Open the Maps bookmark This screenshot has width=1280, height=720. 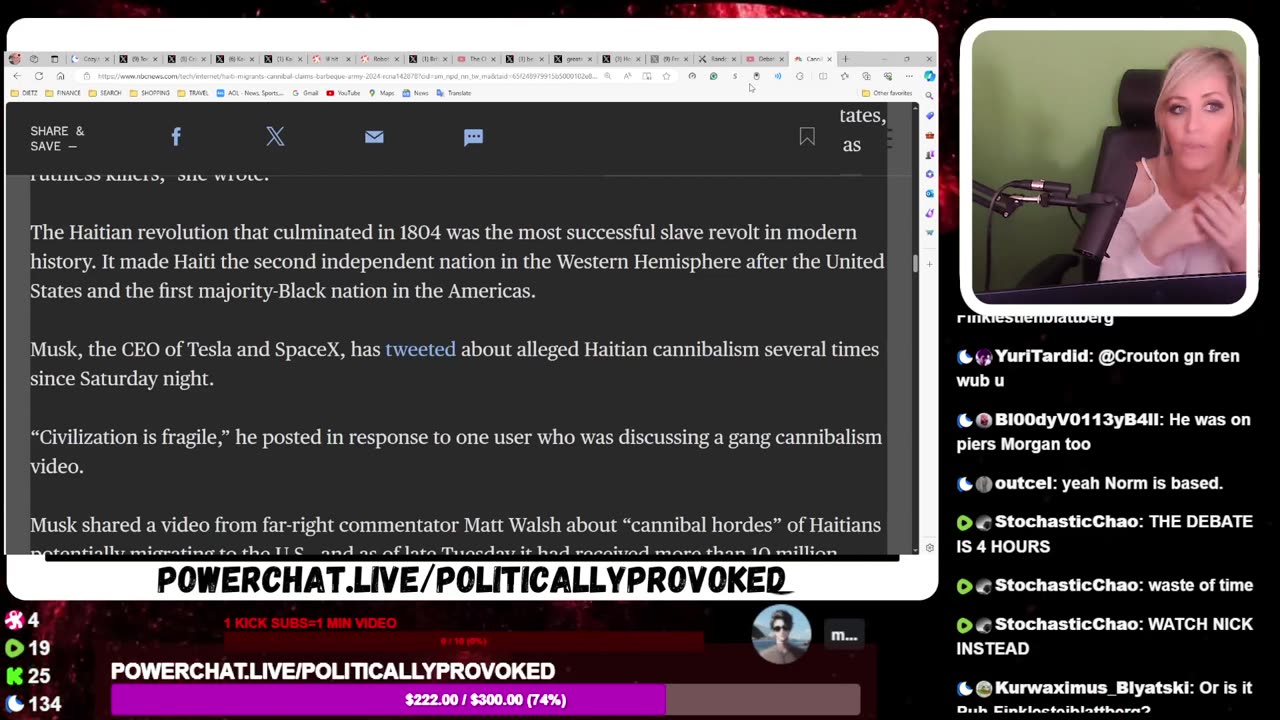[381, 93]
